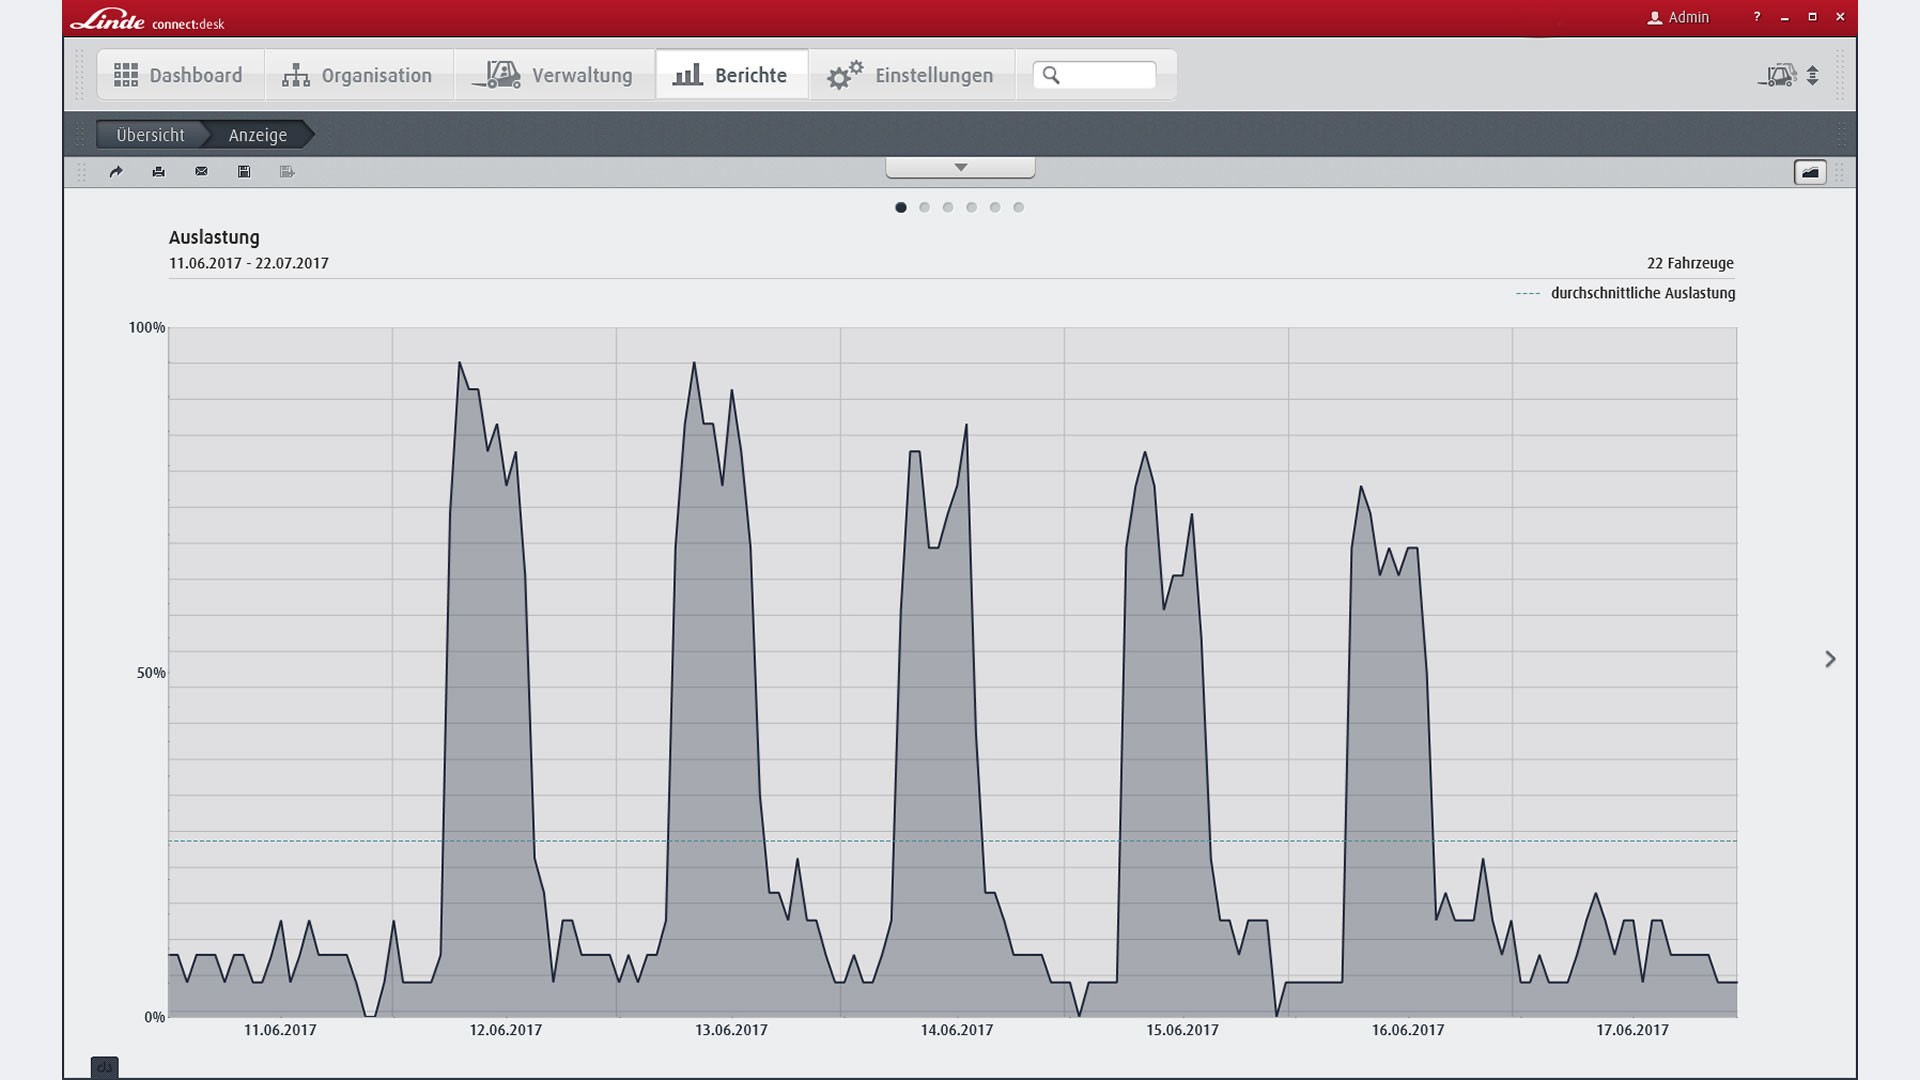Click the export report icon
The height and width of the screenshot is (1080, 1920).
pos(288,172)
